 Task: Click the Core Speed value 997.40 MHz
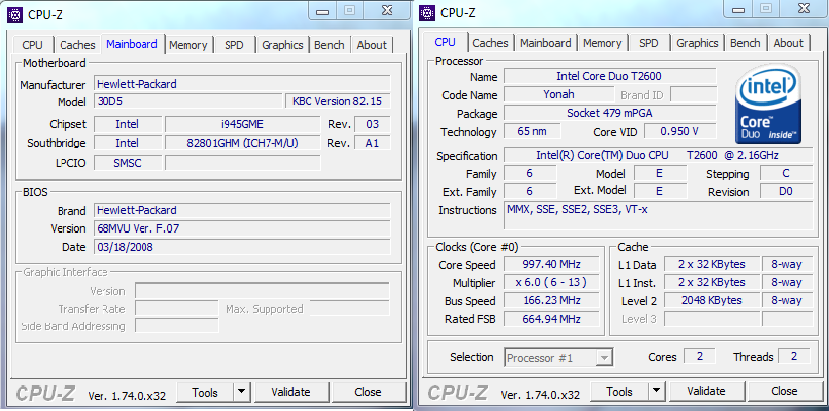point(551,264)
